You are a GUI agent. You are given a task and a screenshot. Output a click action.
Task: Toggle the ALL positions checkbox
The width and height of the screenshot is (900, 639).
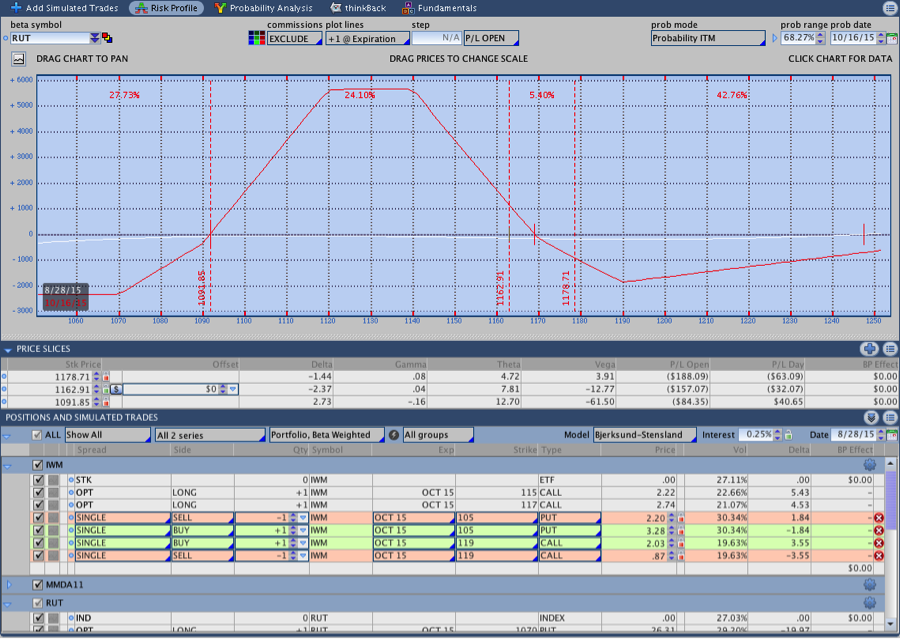37,435
